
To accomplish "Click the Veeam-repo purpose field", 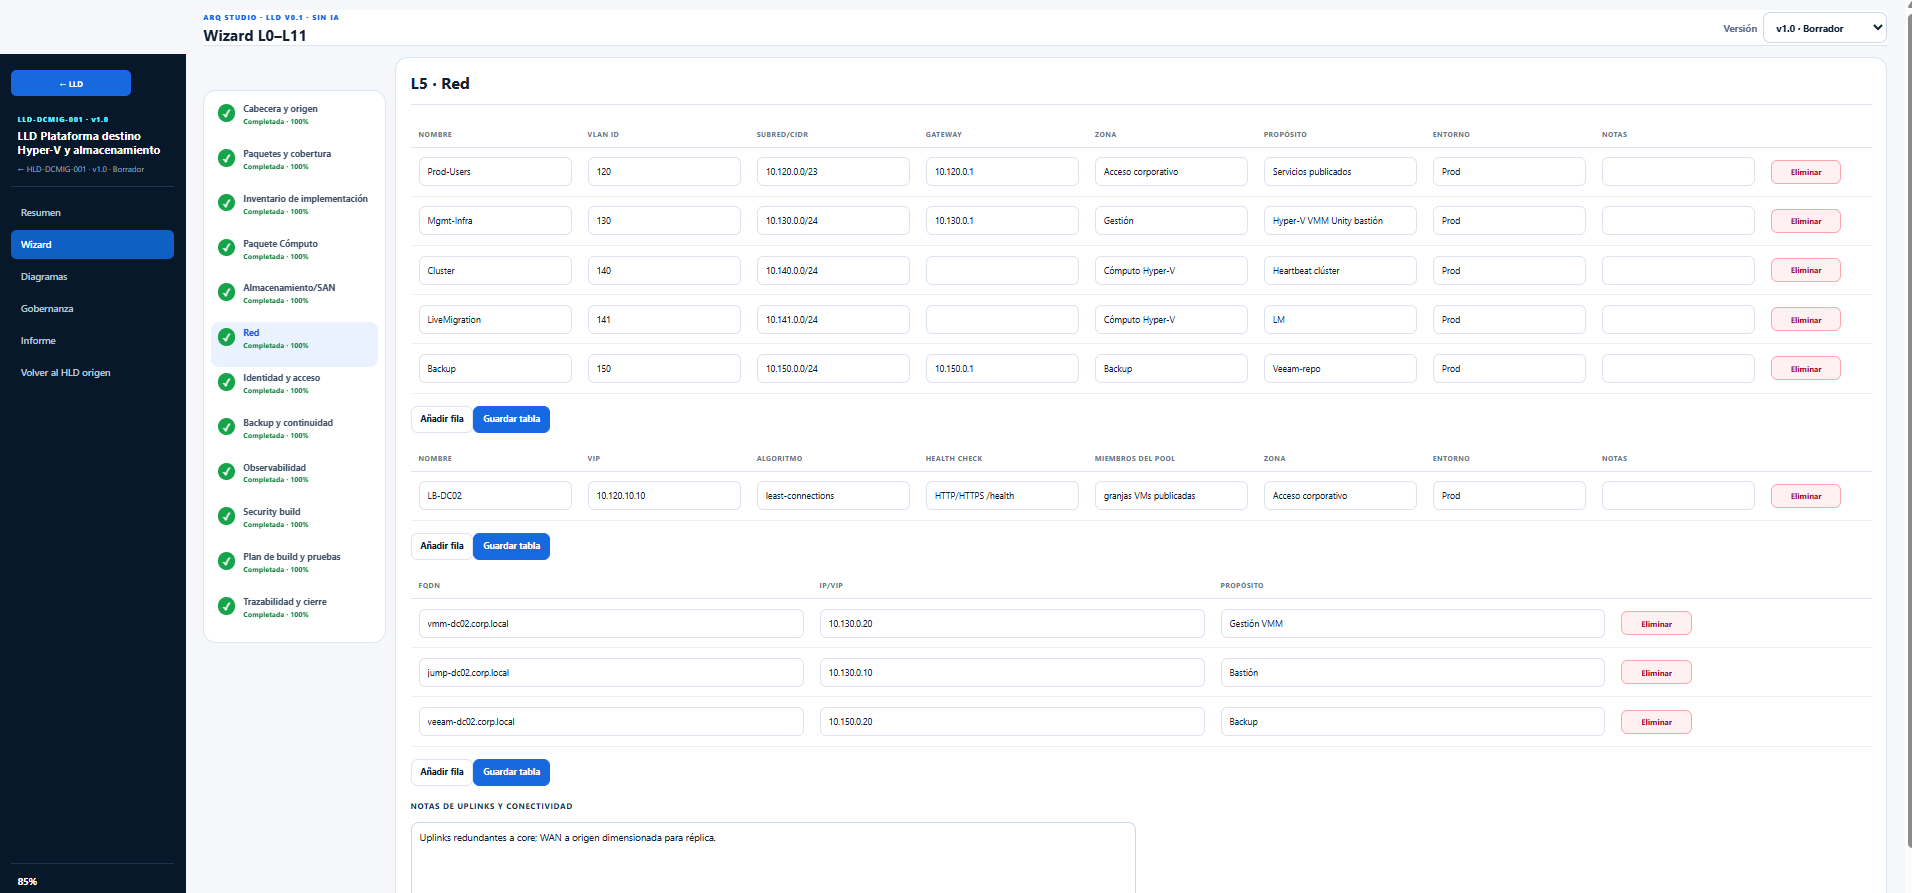I will tap(1340, 369).
